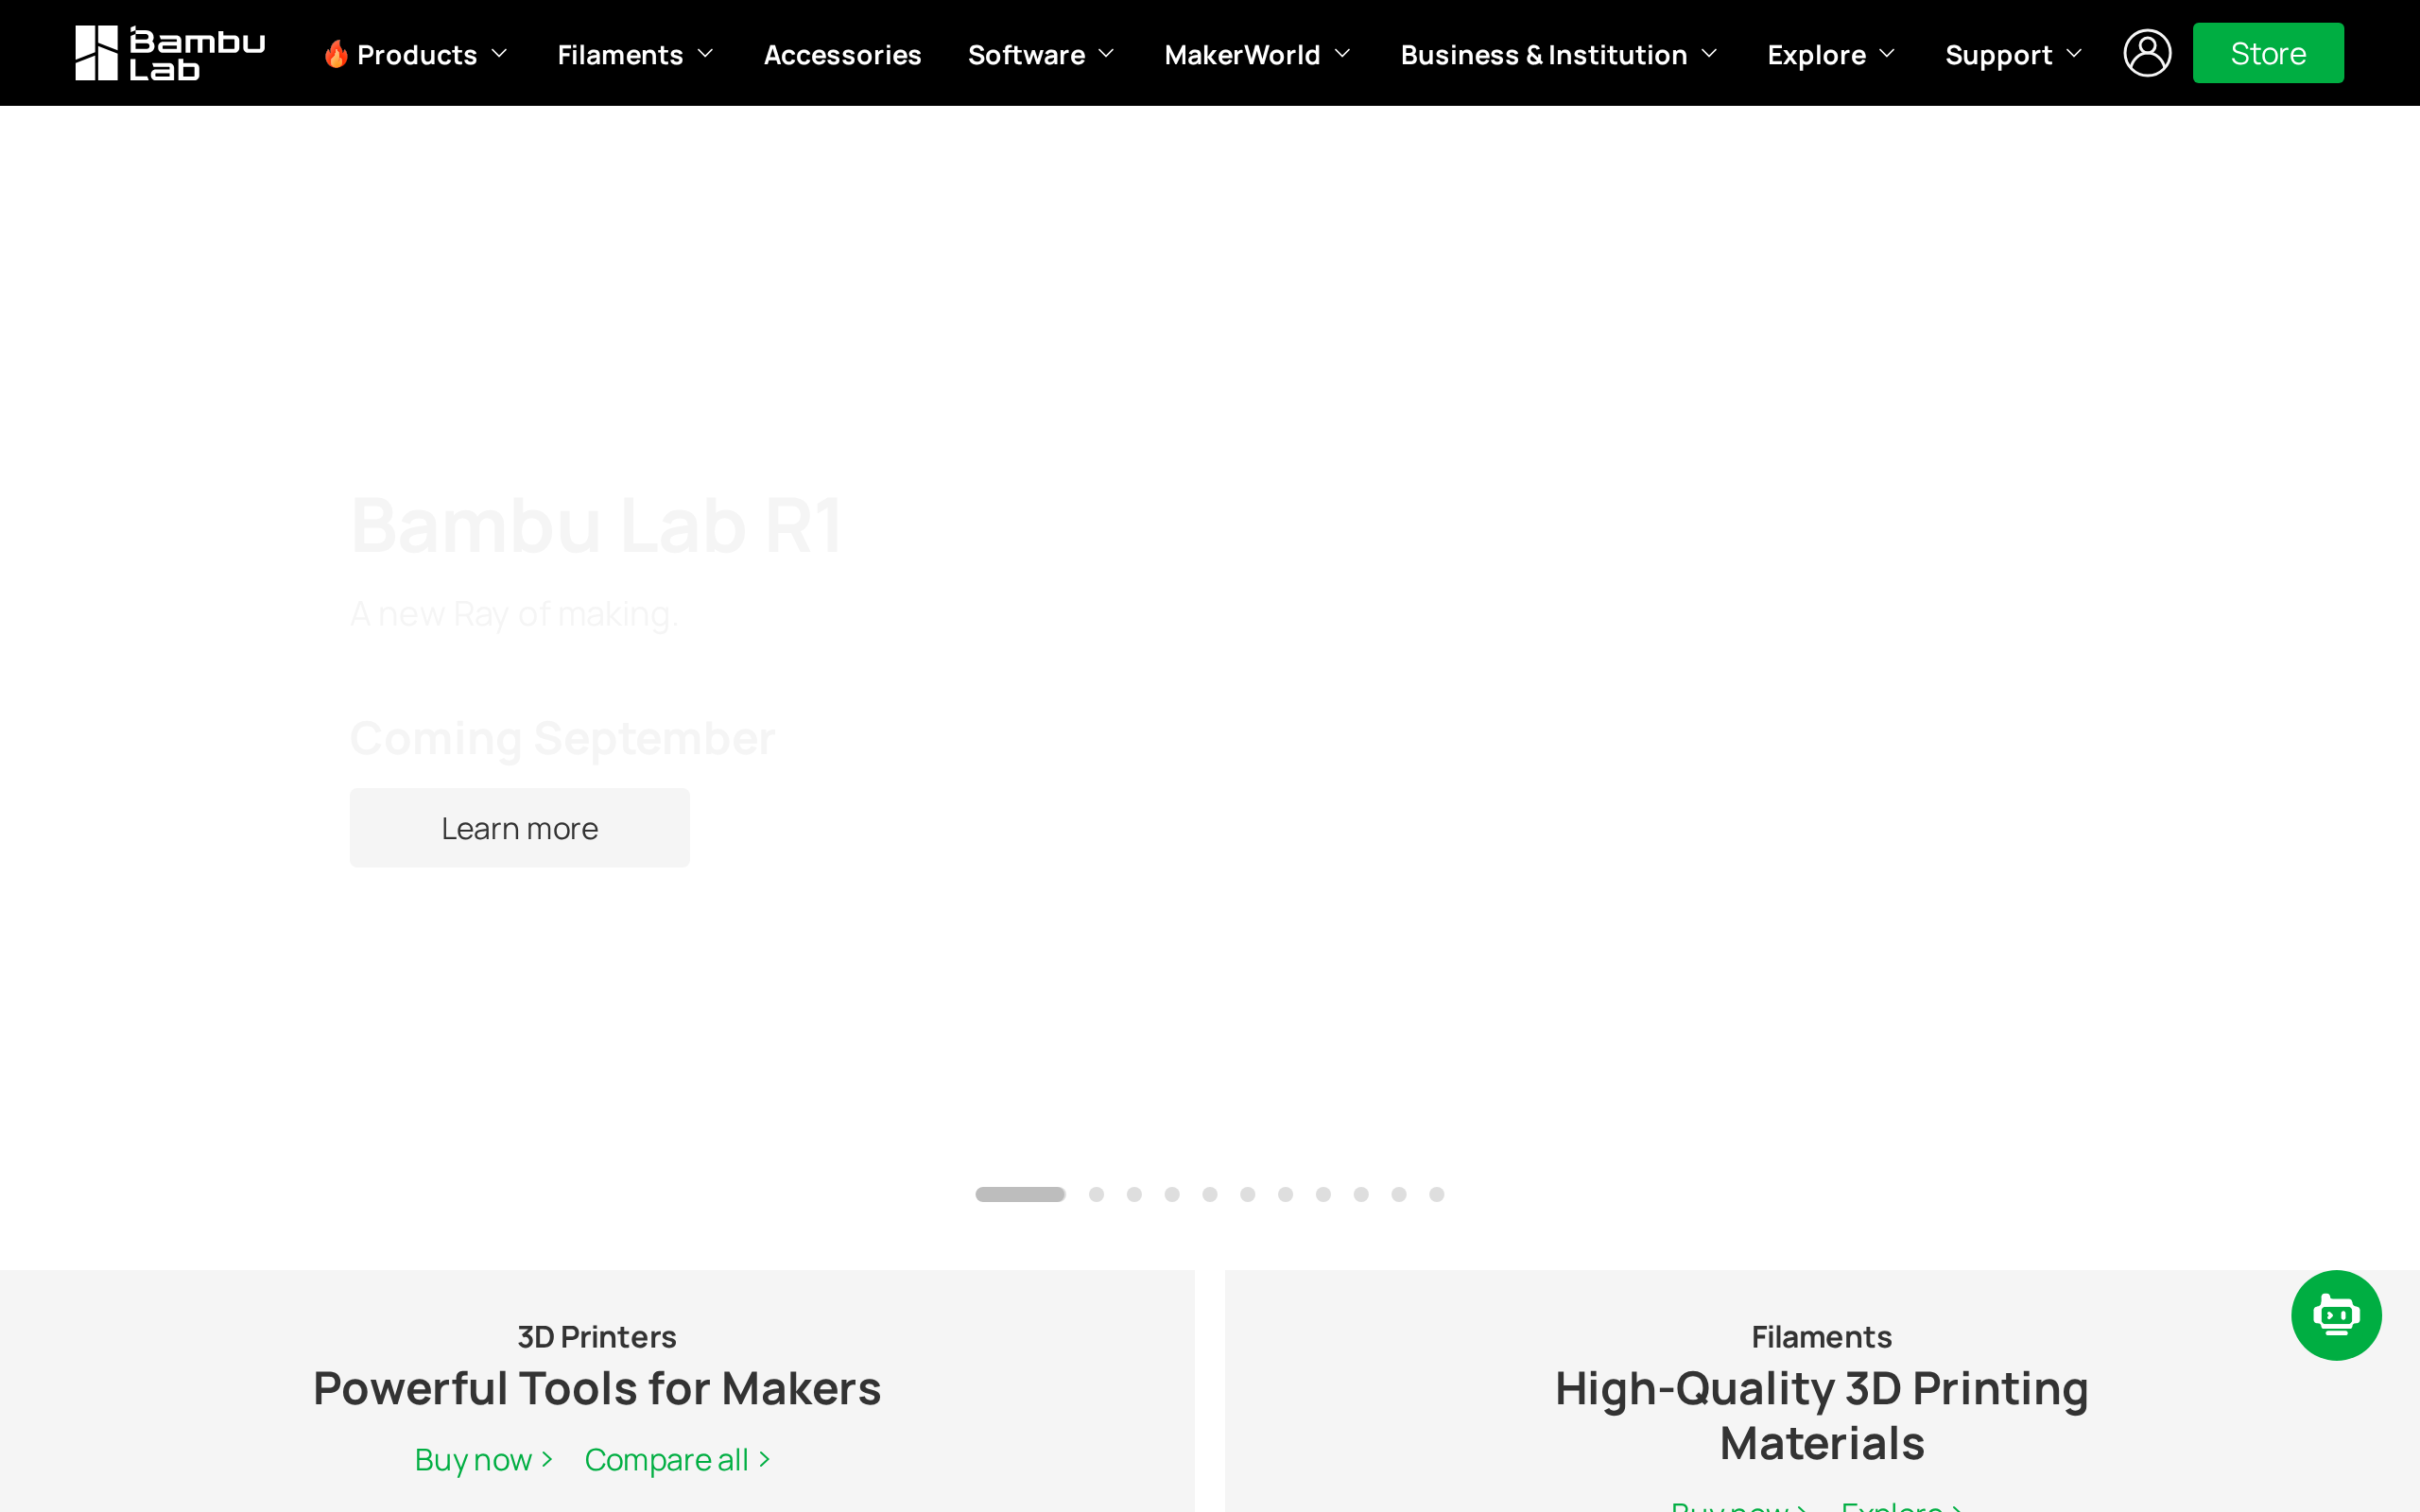Jump to tenth carousel slide dot
This screenshot has height=1512, width=2420.
click(1399, 1194)
